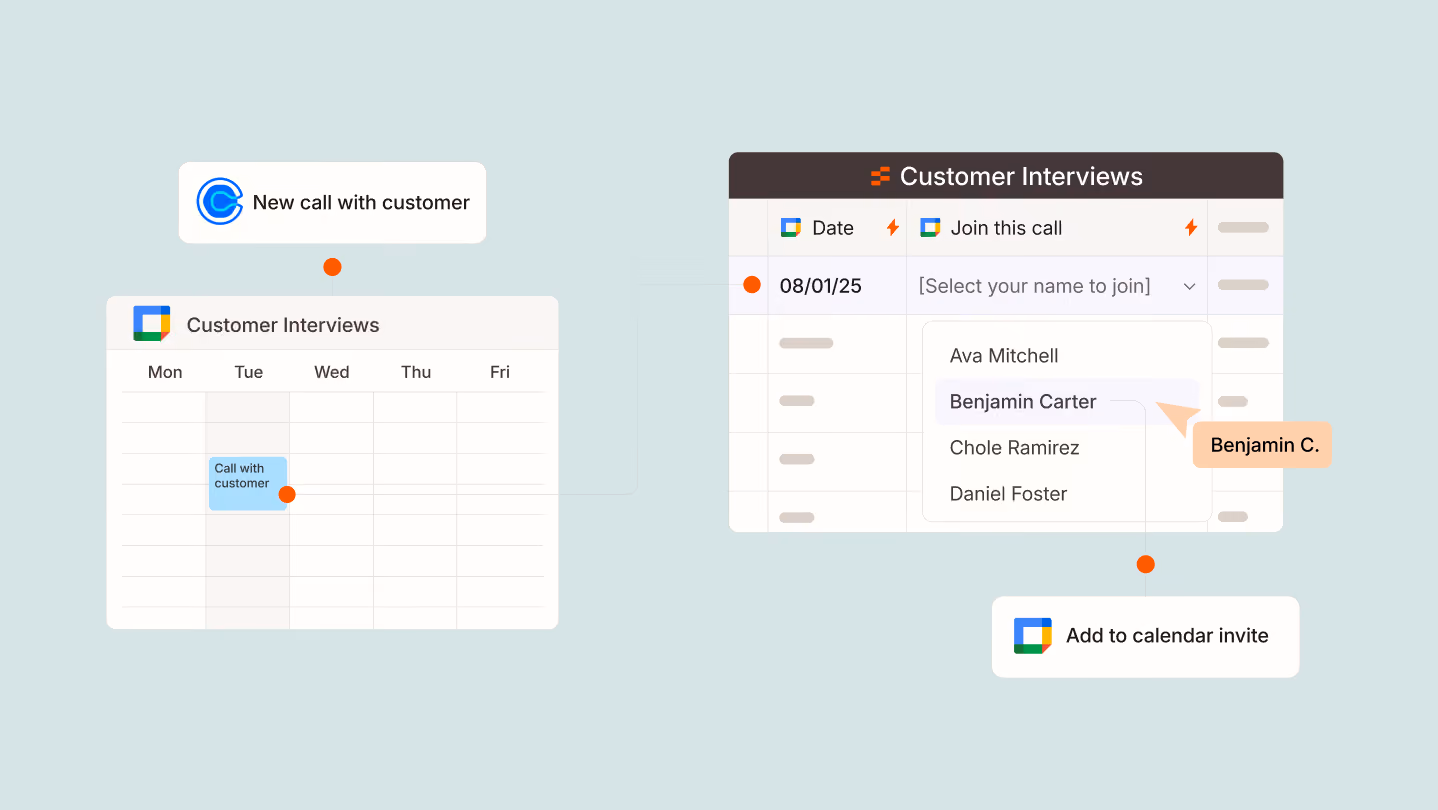The width and height of the screenshot is (1438, 810).
Task: Click the Google Calendar icon in Join this call column
Action: pos(930,228)
